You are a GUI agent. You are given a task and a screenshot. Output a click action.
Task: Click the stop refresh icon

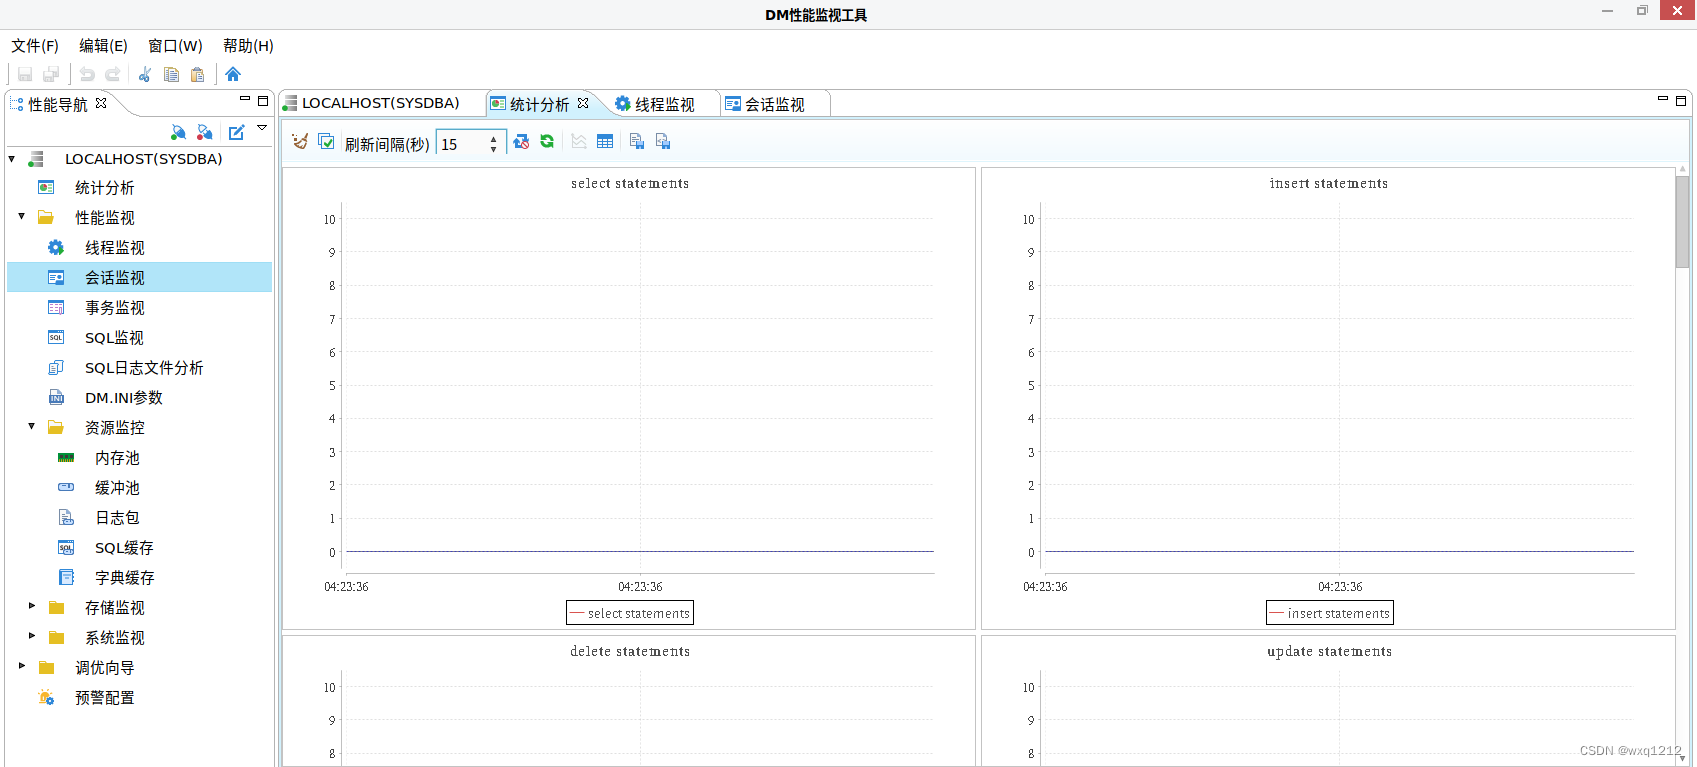click(521, 142)
